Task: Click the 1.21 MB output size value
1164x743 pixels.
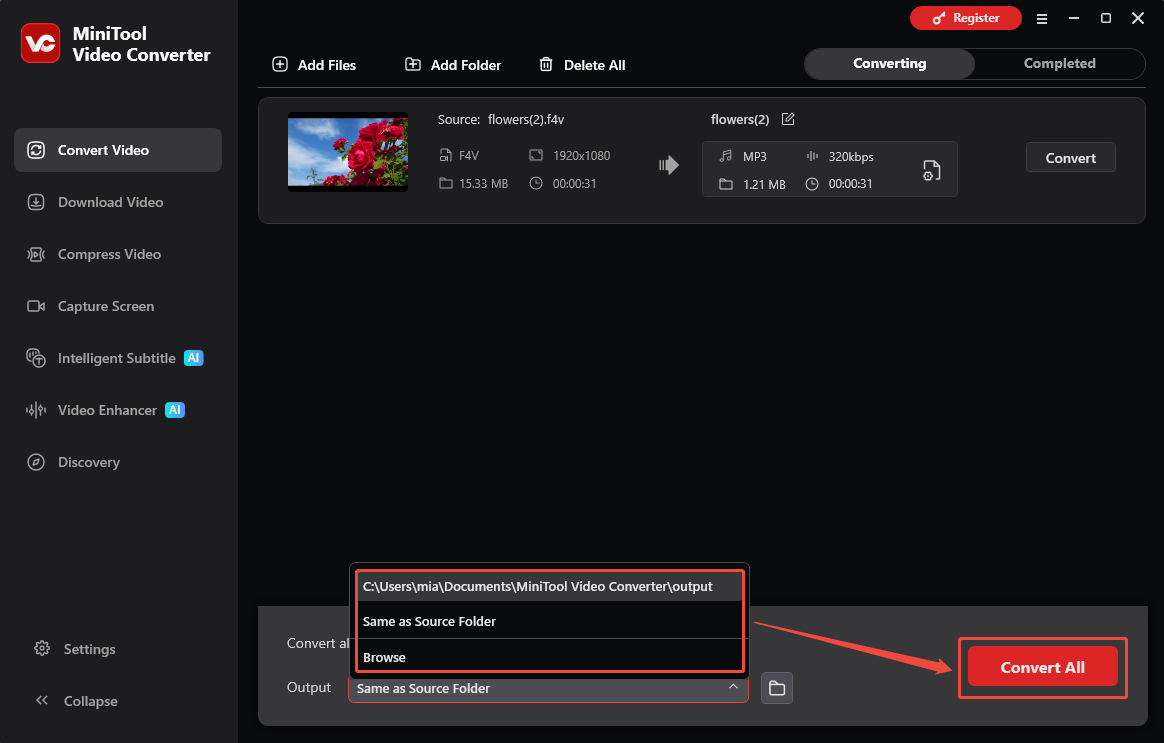Action: 764,184
